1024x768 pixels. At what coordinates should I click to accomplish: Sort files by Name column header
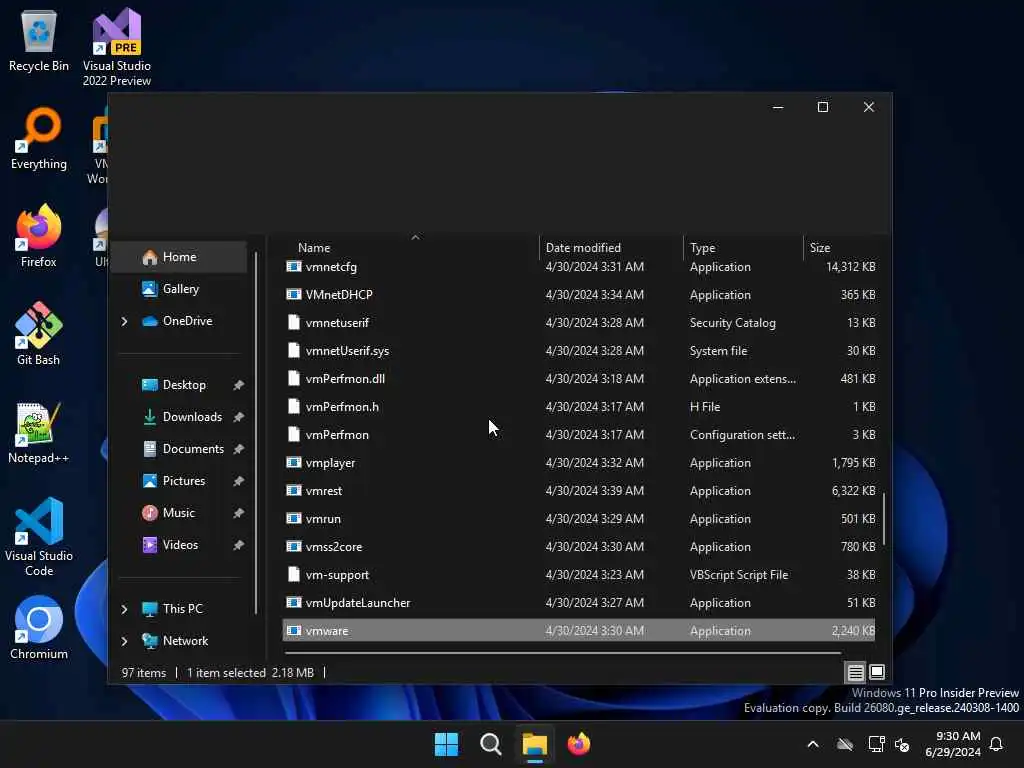point(411,248)
